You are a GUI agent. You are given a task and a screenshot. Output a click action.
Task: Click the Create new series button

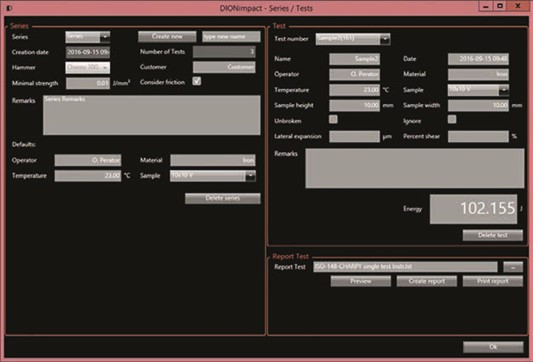pos(167,36)
